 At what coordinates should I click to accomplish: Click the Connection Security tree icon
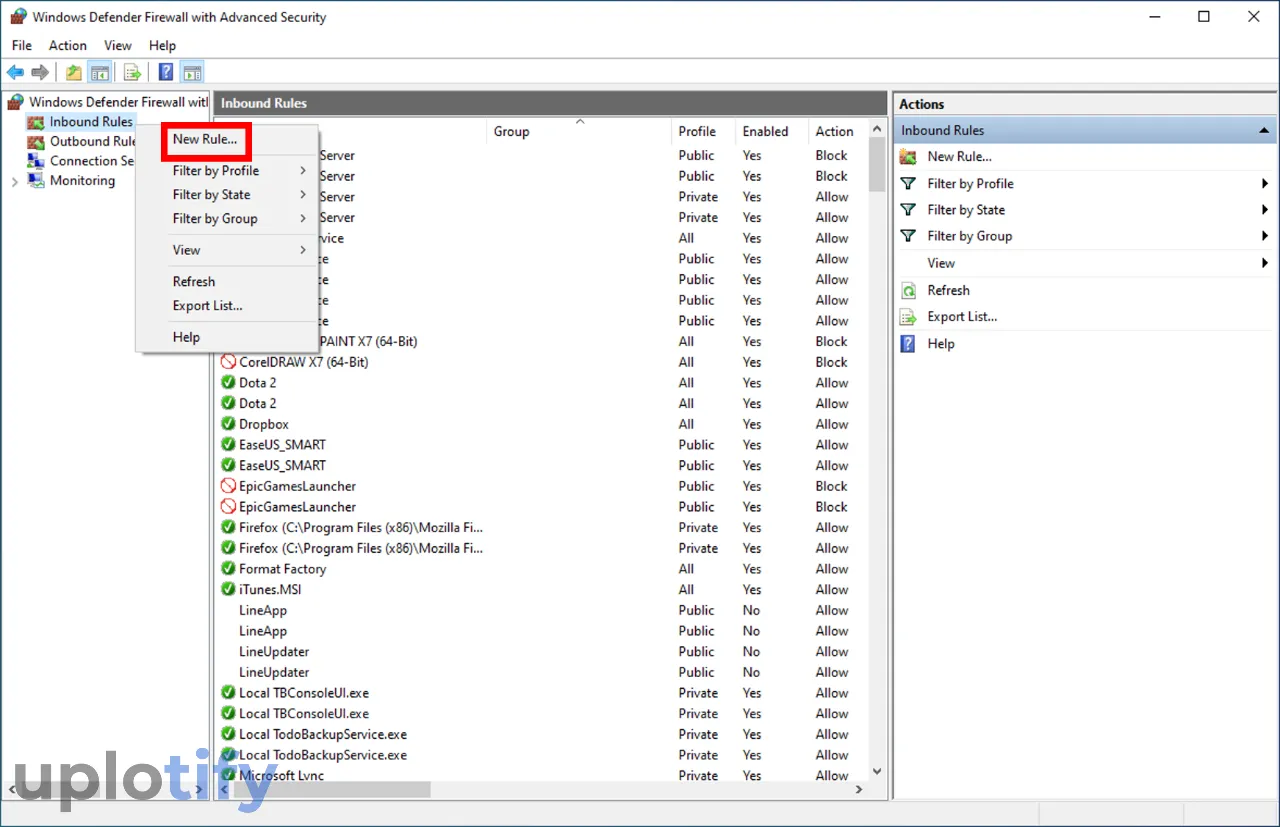tap(36, 161)
